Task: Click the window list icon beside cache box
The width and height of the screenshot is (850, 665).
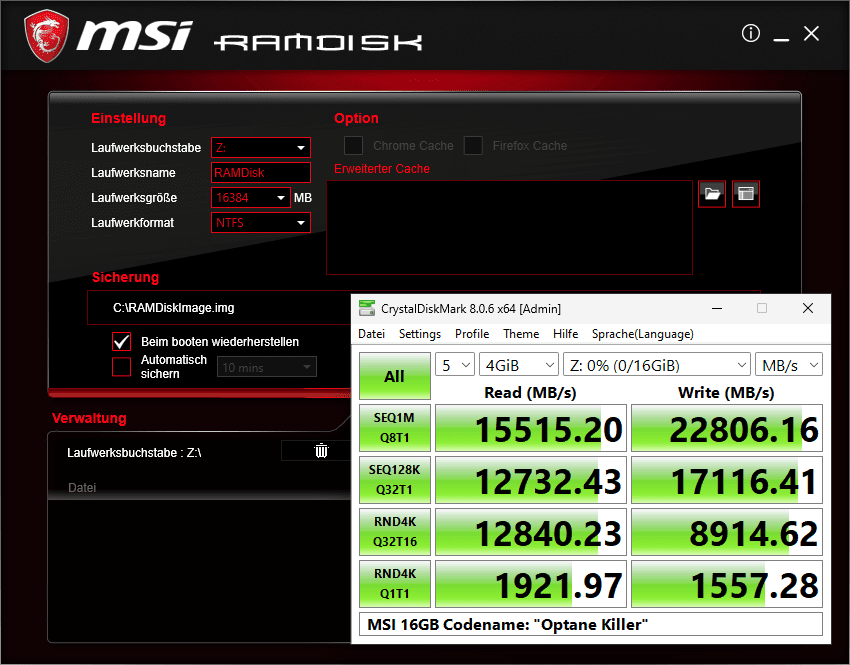Action: [746, 193]
